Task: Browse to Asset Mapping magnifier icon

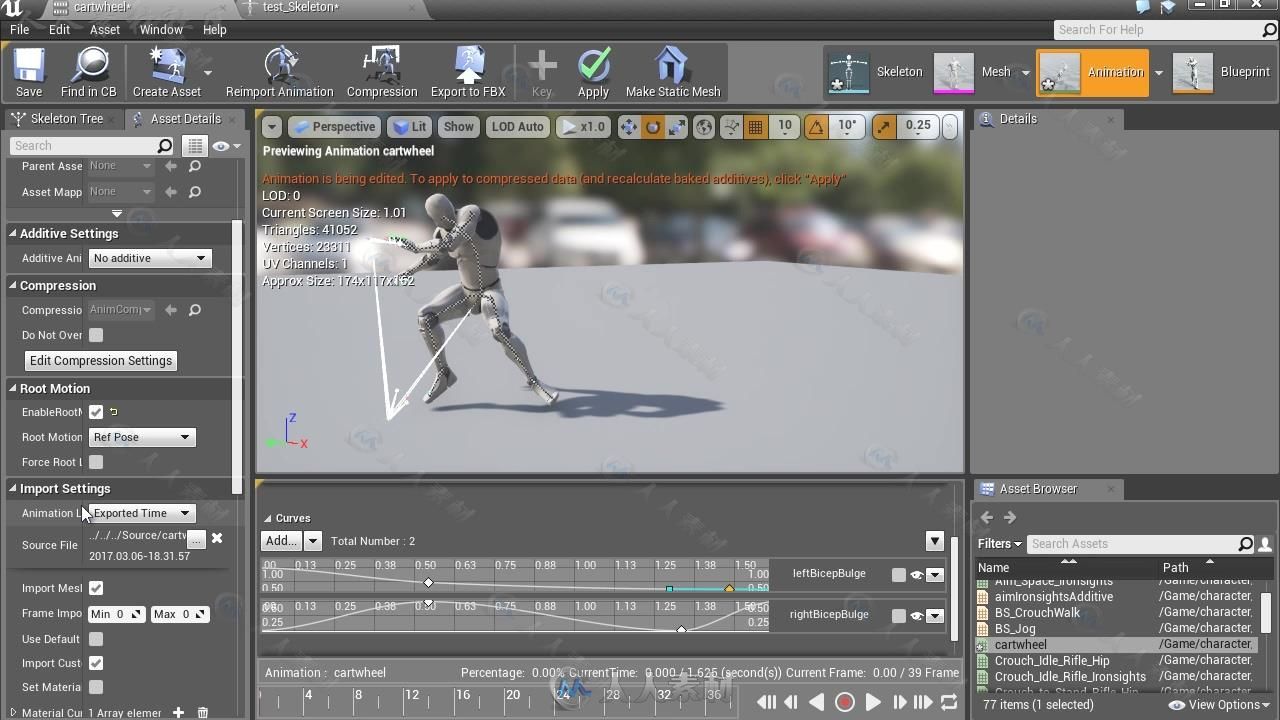Action: (x=195, y=191)
